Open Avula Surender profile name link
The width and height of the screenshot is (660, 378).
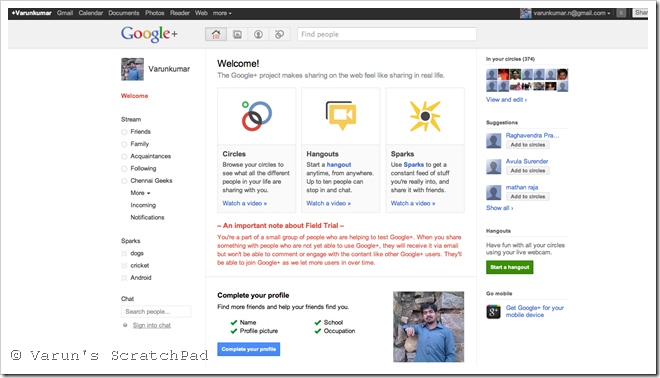(x=527, y=161)
